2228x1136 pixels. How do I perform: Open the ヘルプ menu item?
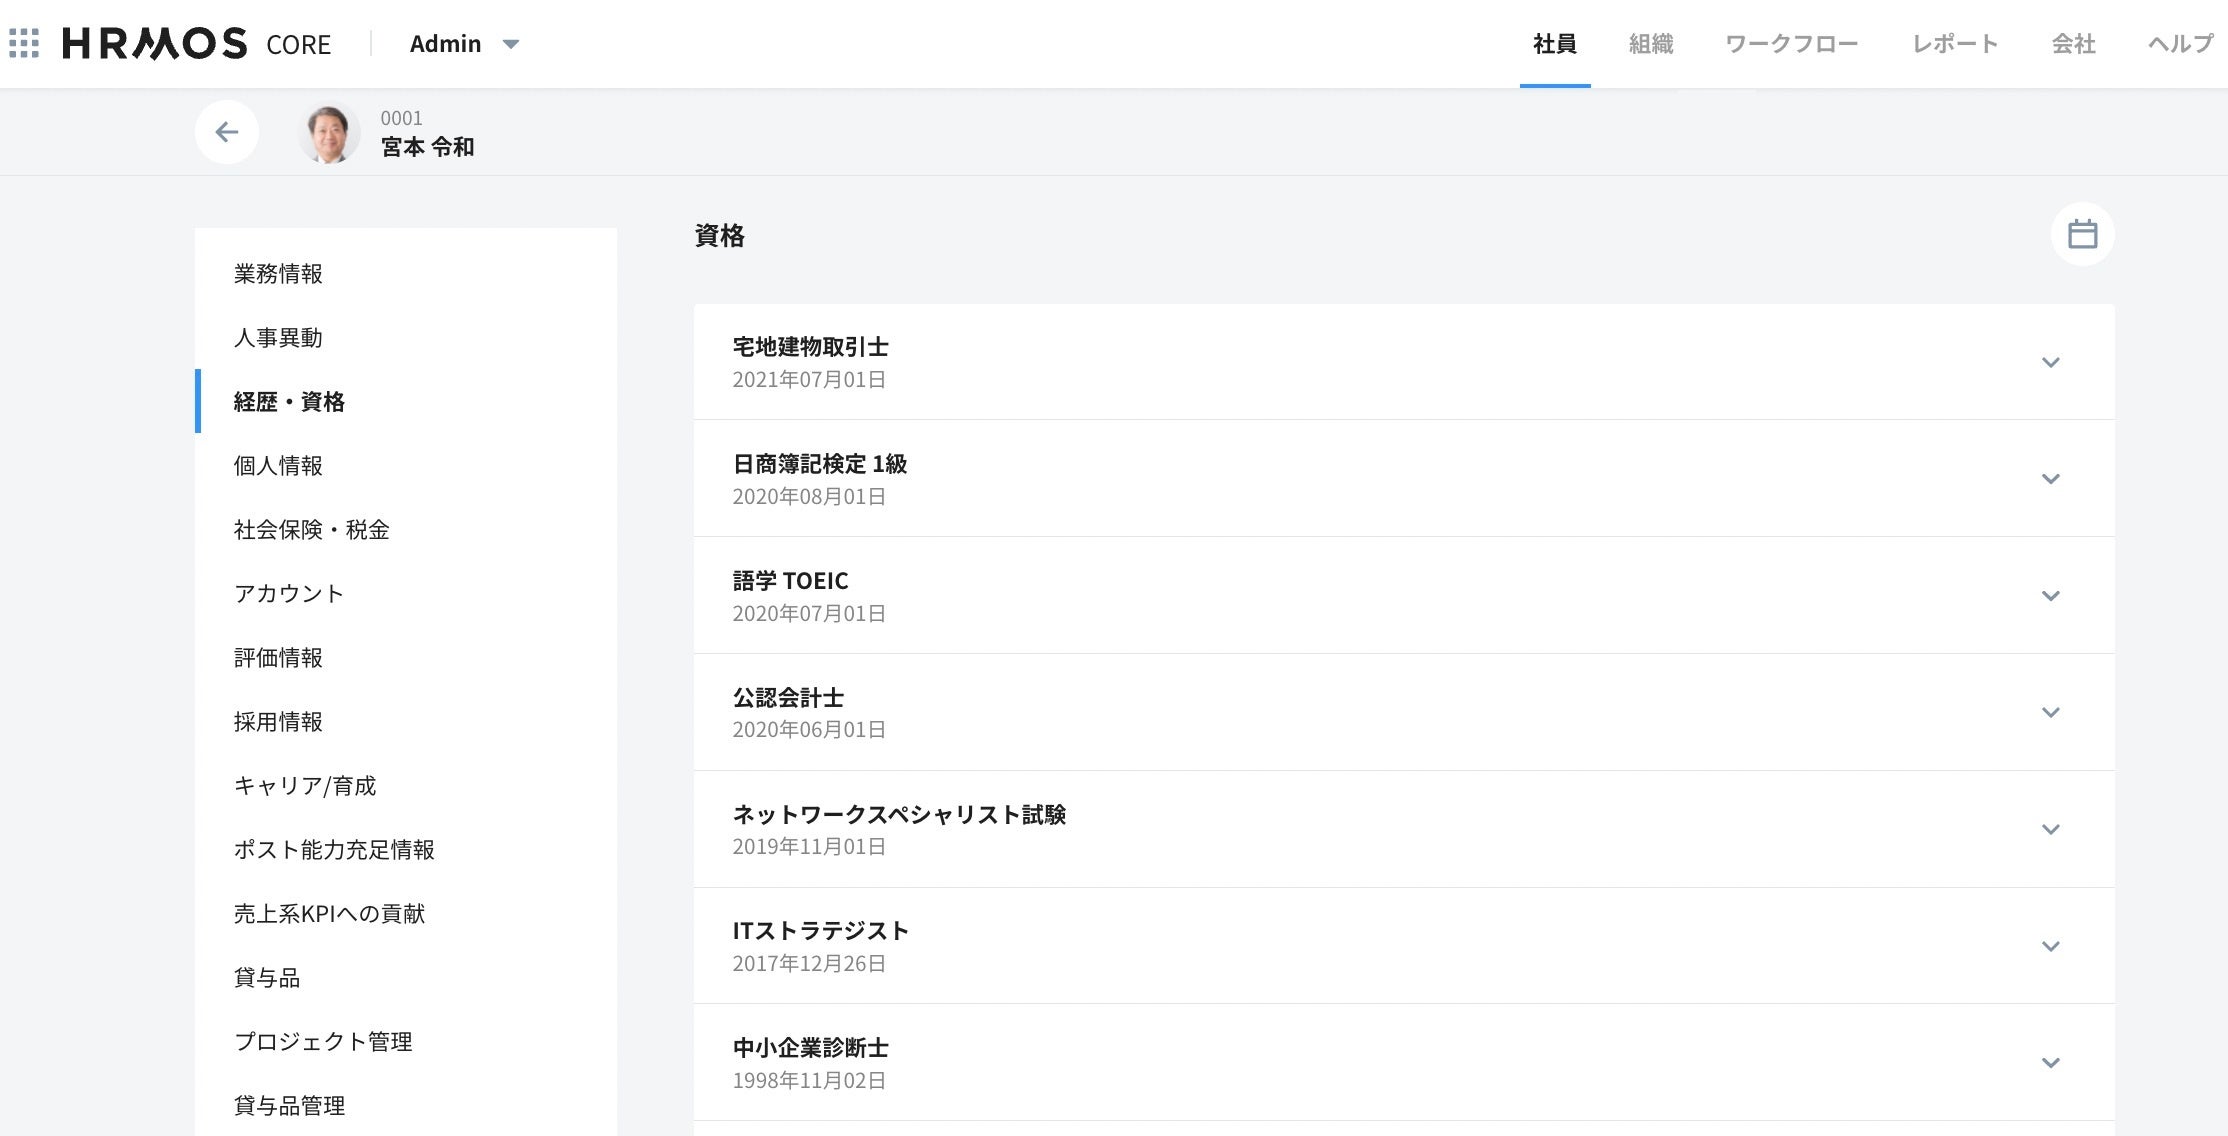click(2180, 44)
